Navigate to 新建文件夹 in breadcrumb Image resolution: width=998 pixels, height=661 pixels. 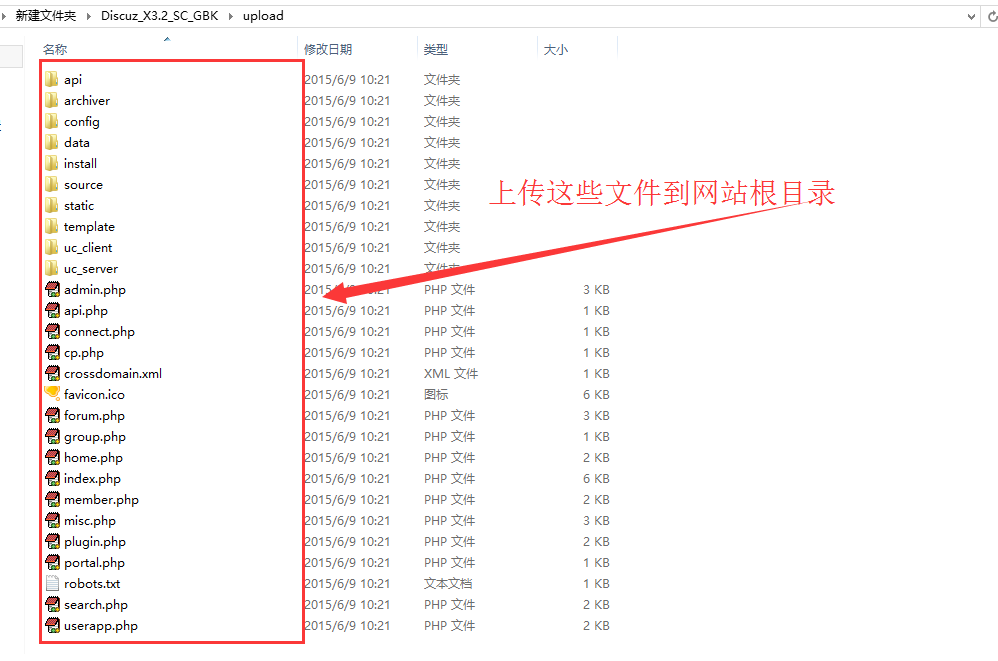pos(45,16)
